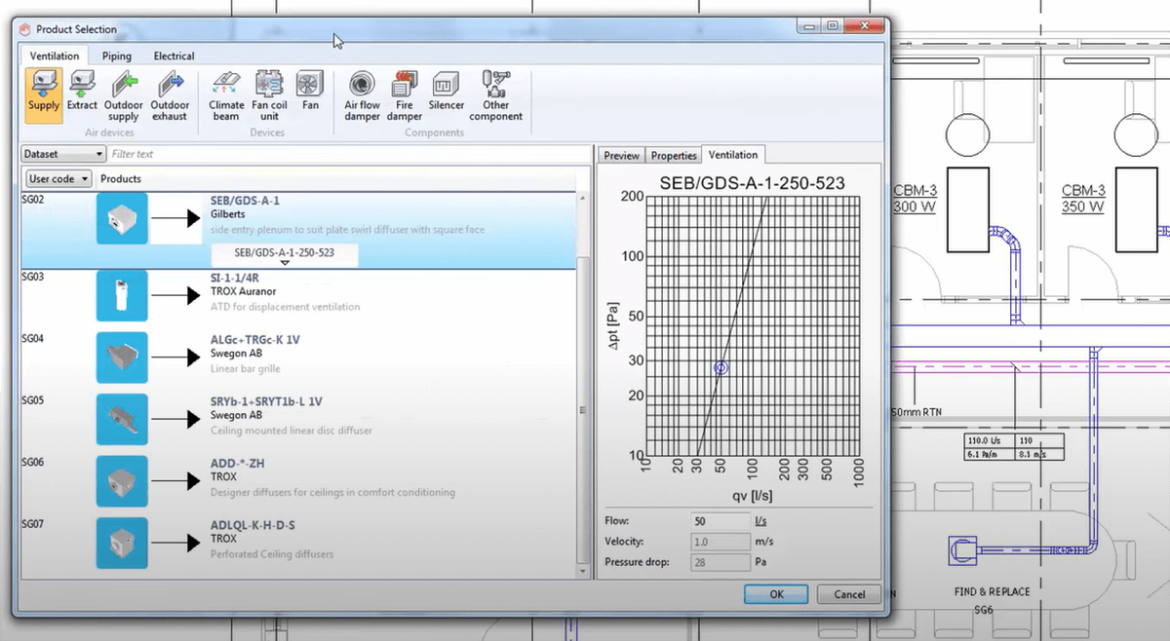
Task: Pick the Fan device icon
Action: click(310, 90)
